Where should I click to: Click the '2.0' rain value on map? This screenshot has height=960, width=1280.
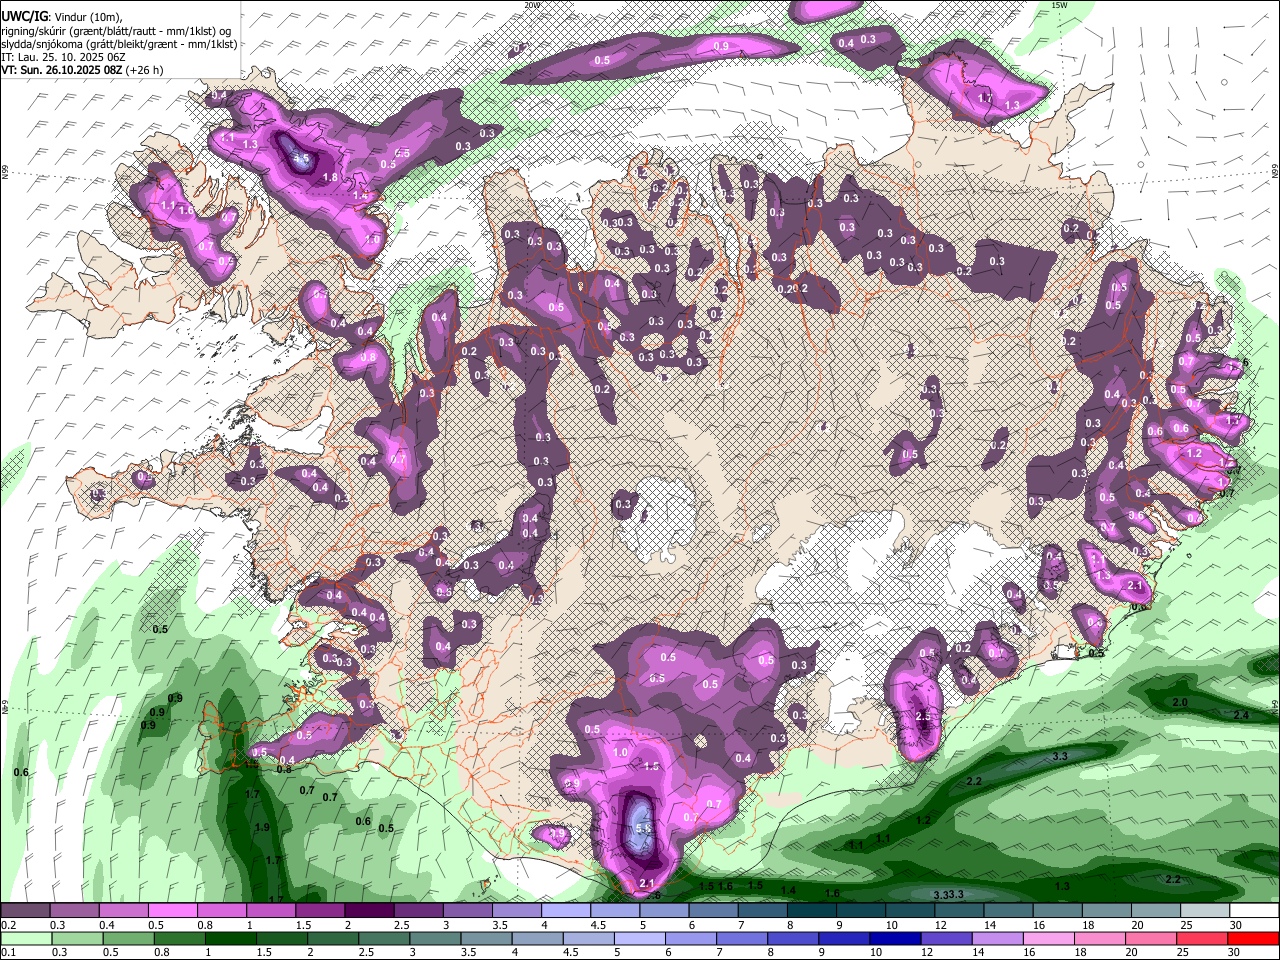(1180, 703)
